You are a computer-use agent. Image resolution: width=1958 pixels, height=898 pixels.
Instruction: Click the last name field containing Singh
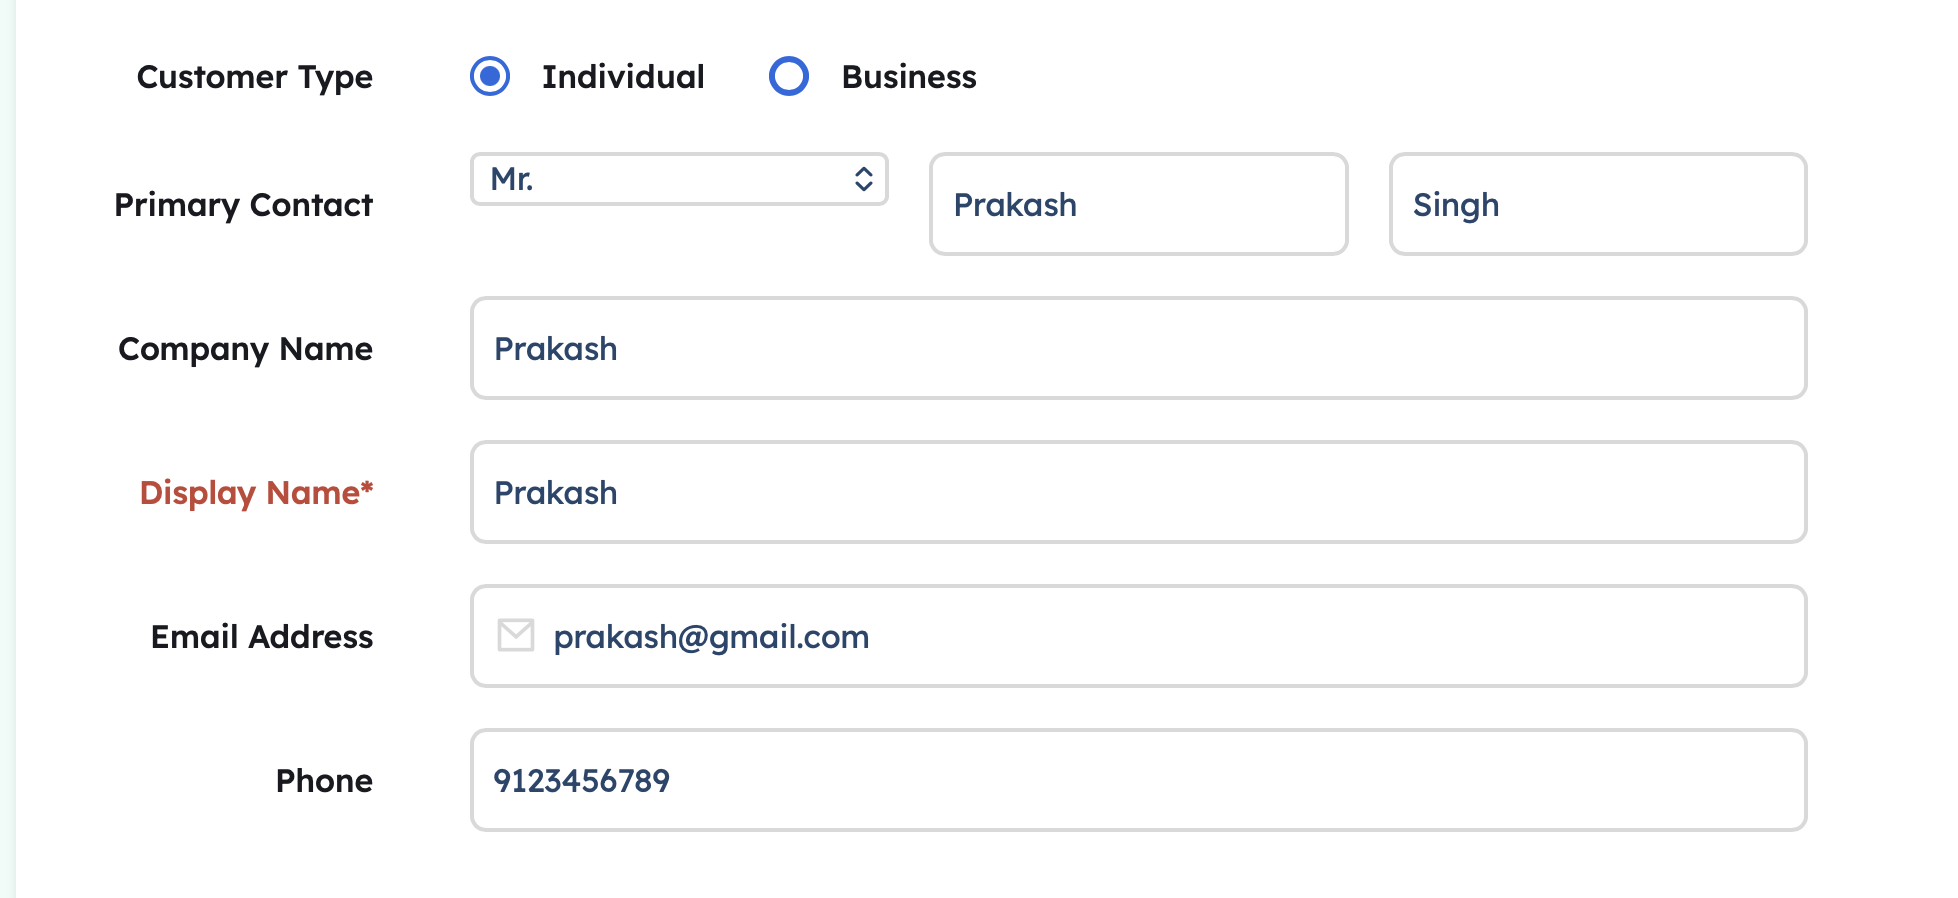(x=1597, y=204)
